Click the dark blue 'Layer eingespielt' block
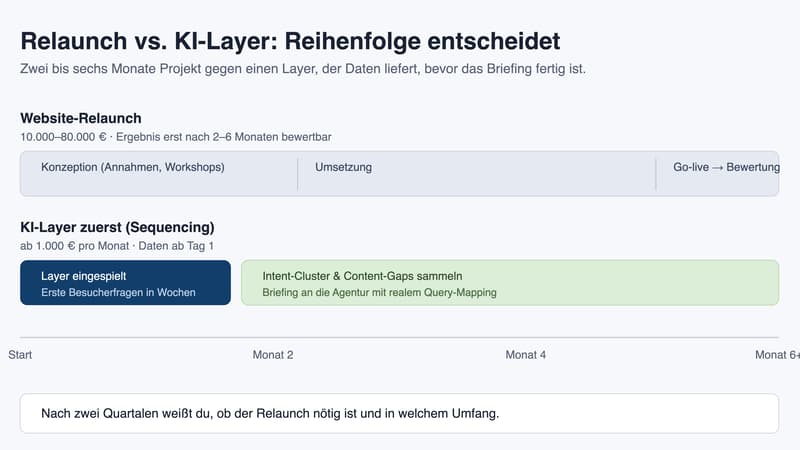Viewport: 800px width, 450px height. point(126,283)
